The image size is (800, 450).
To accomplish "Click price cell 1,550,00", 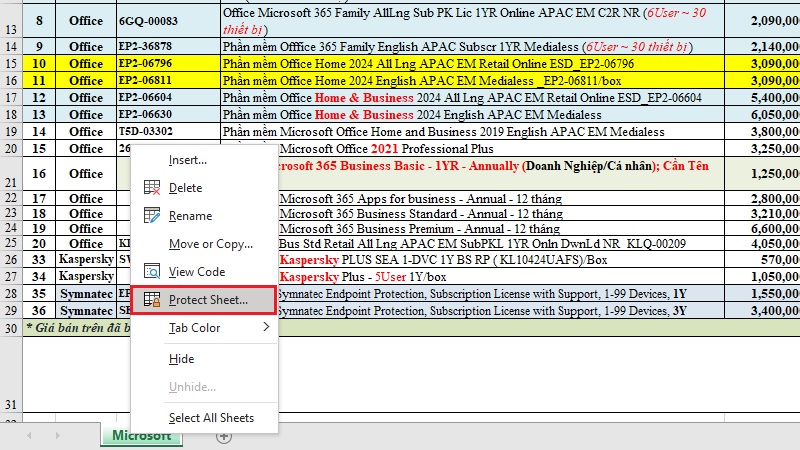I will pyautogui.click(x=762, y=293).
